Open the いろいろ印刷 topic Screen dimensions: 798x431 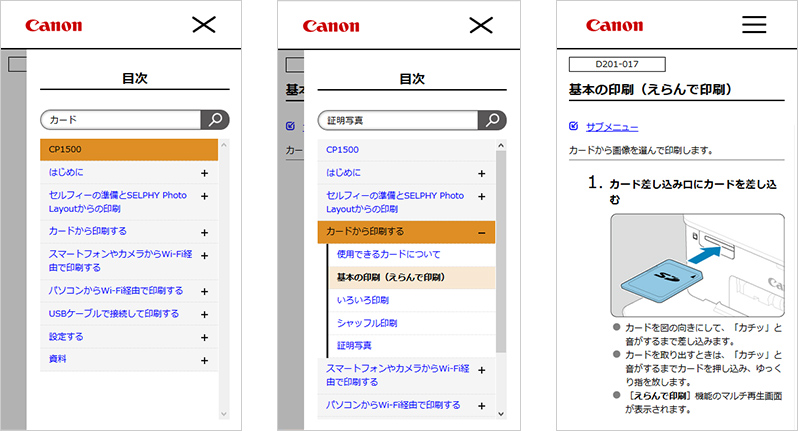361,300
